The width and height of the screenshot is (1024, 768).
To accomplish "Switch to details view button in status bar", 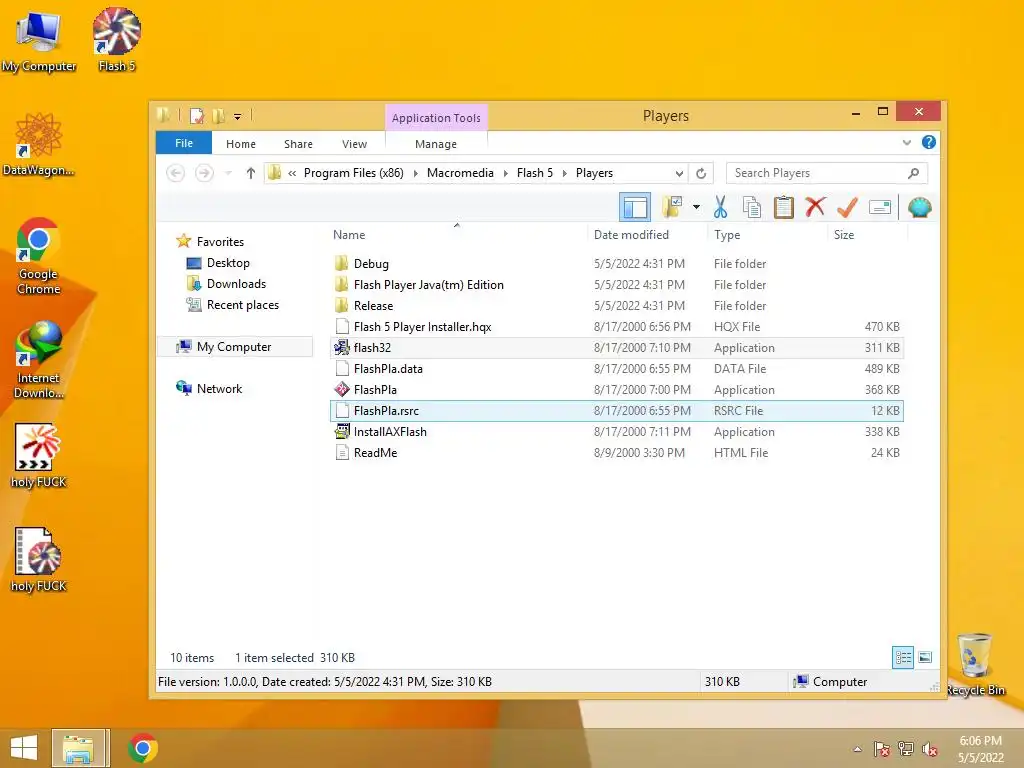I will (x=903, y=657).
